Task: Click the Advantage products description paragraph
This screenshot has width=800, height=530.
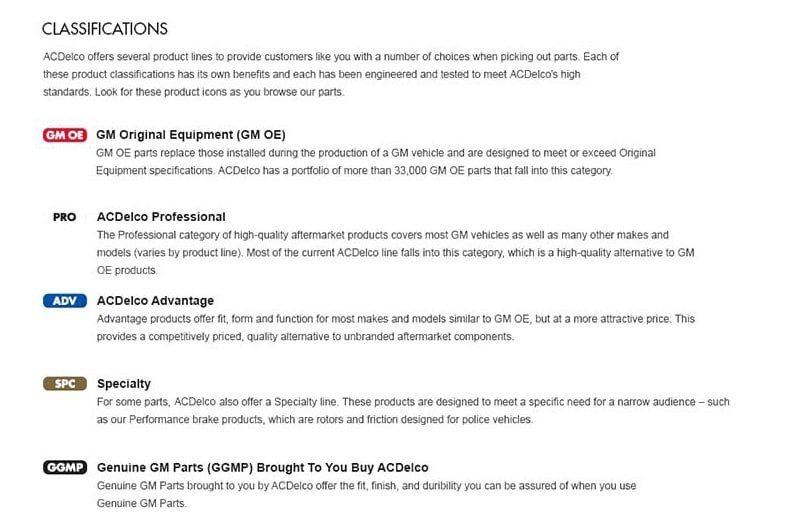Action: [x=395, y=327]
